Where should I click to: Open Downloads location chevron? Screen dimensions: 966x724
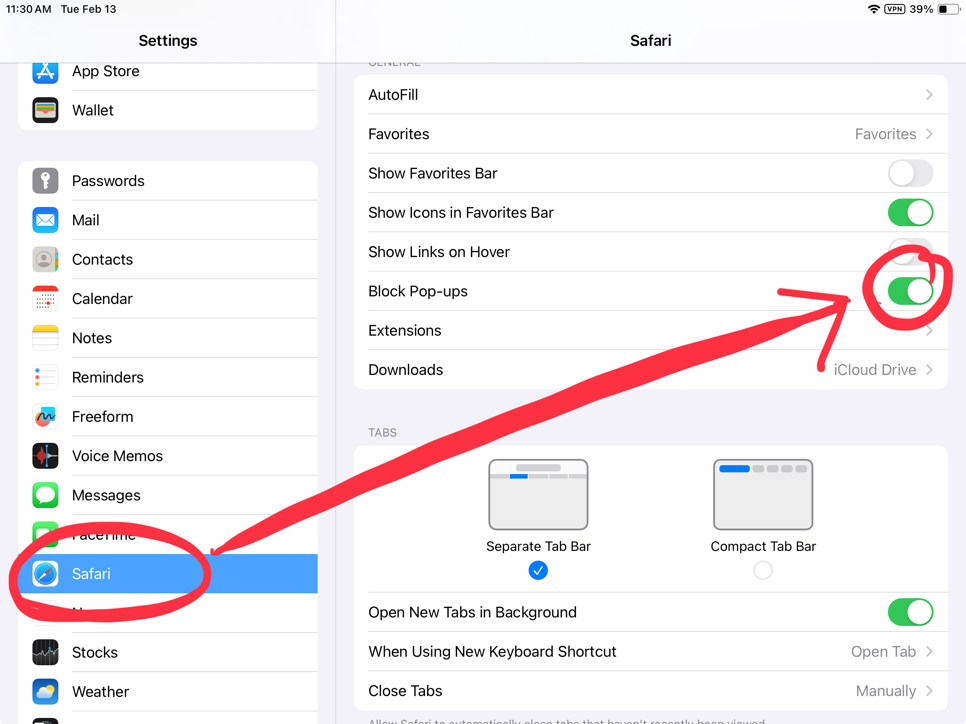(929, 370)
